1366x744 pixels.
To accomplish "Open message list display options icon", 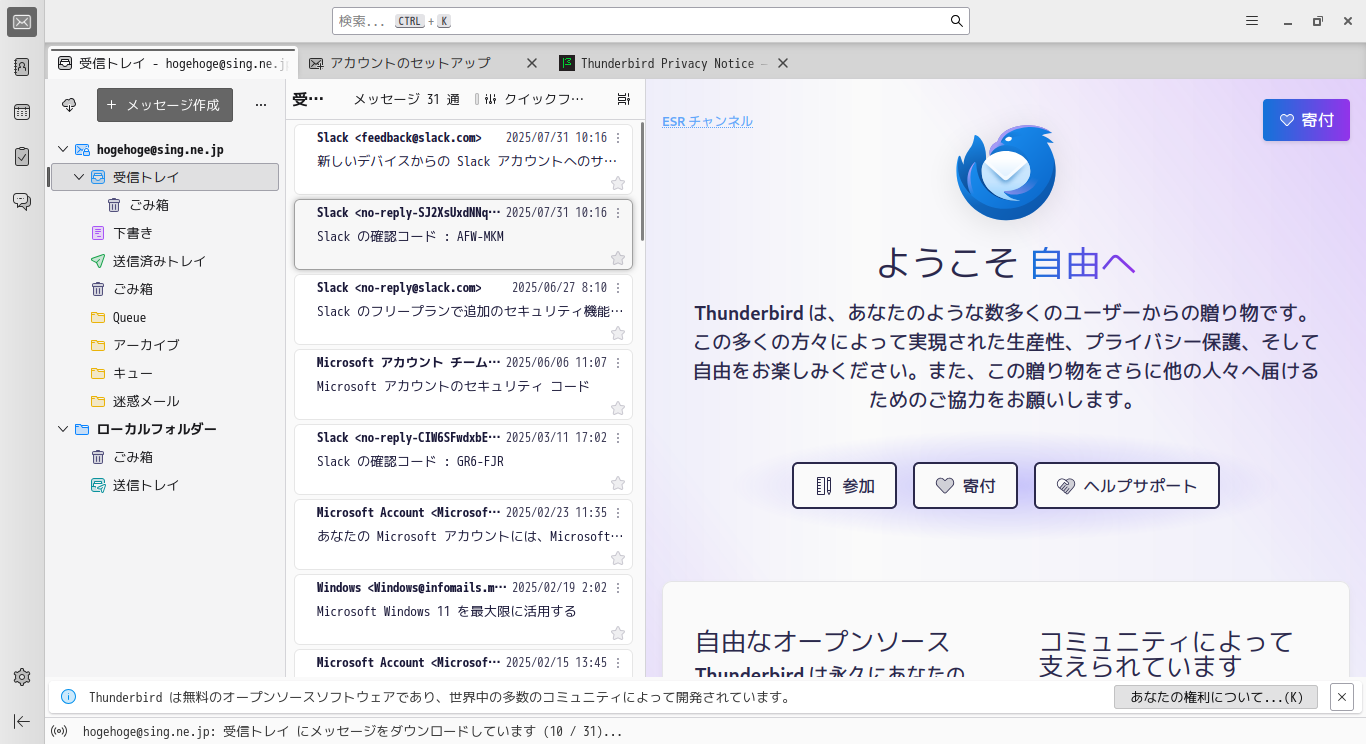I will pos(624,99).
